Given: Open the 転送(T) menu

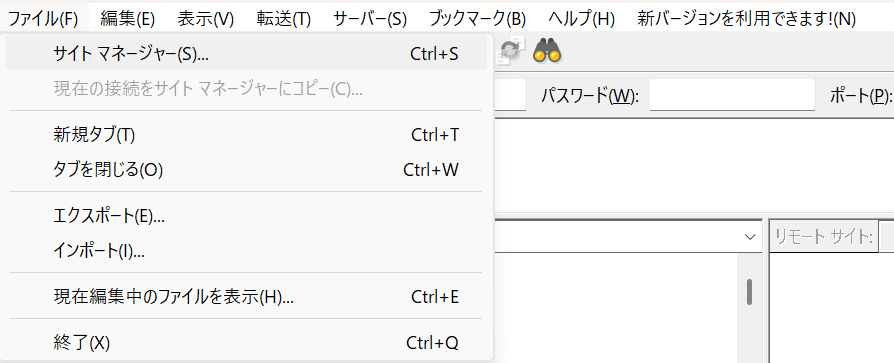Looking at the screenshot, I should [x=283, y=19].
